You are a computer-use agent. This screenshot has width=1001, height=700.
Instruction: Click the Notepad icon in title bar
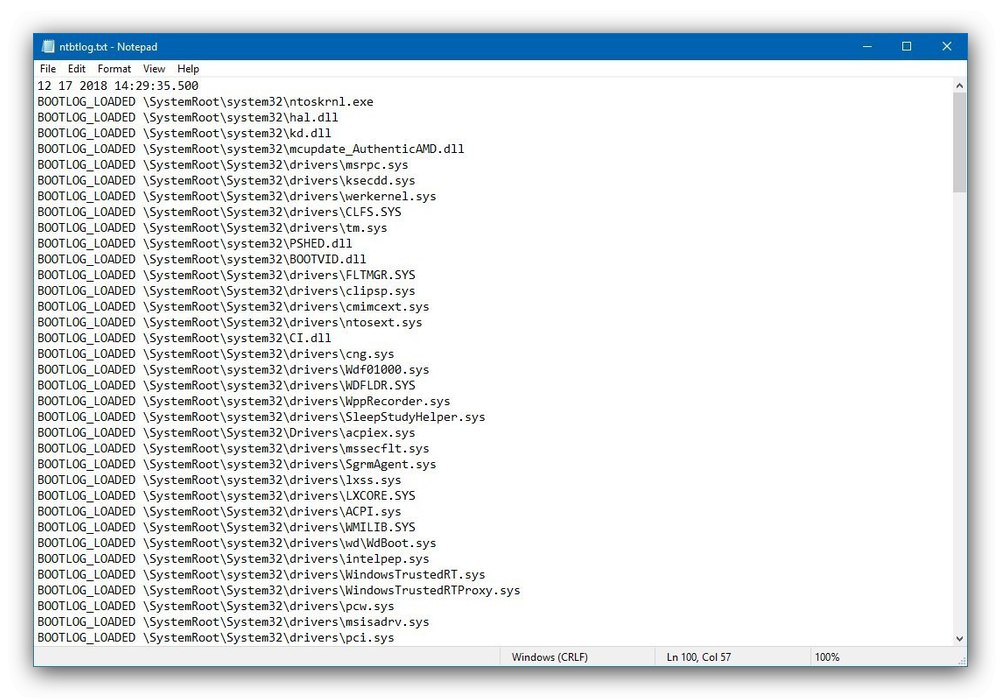pyautogui.click(x=48, y=47)
